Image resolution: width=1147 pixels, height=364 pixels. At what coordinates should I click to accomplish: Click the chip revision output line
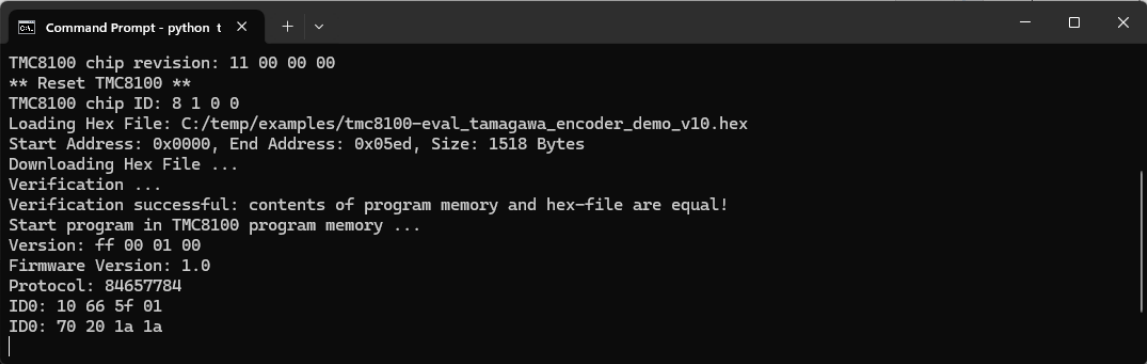172,63
